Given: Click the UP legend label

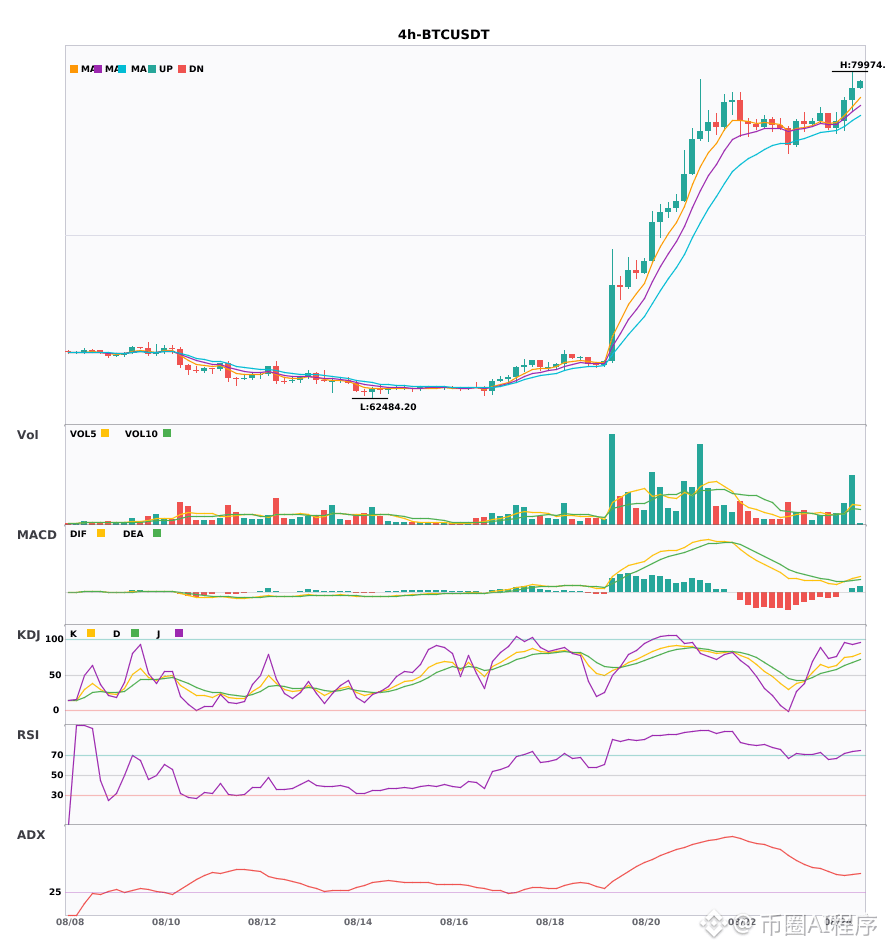Looking at the screenshot, I should [x=165, y=69].
